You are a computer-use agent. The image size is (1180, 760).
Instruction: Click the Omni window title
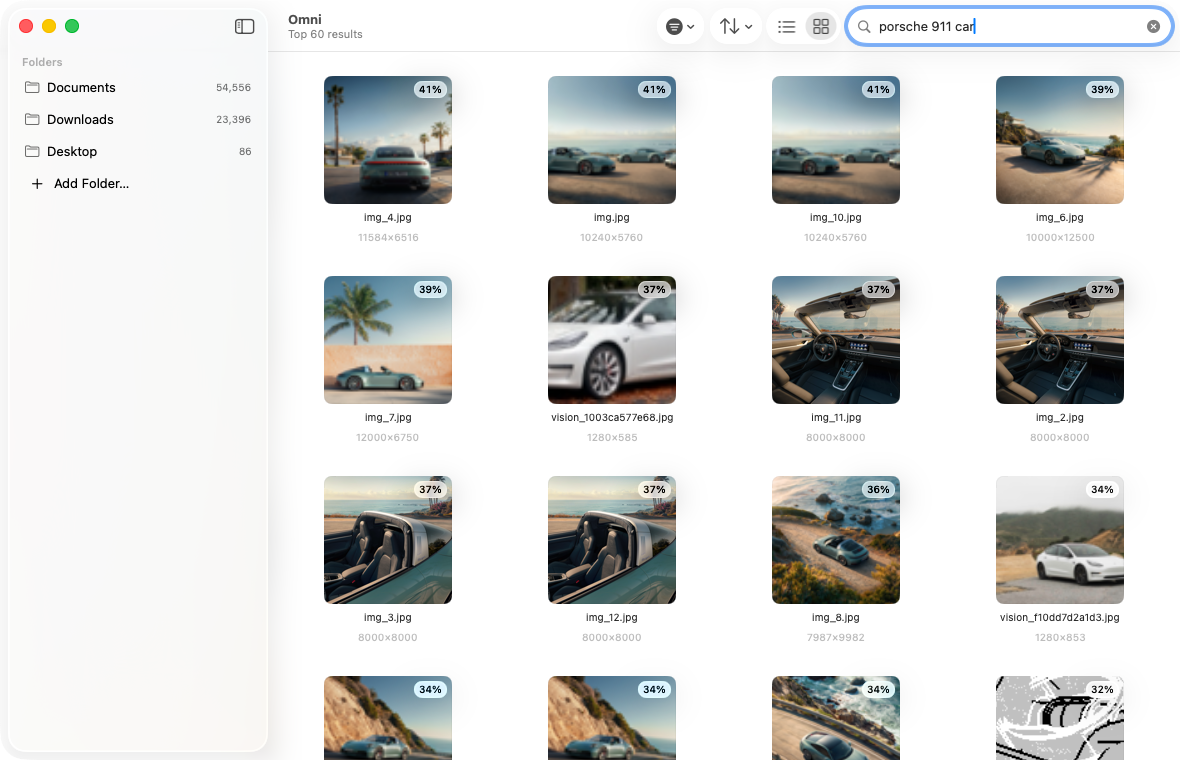(305, 20)
